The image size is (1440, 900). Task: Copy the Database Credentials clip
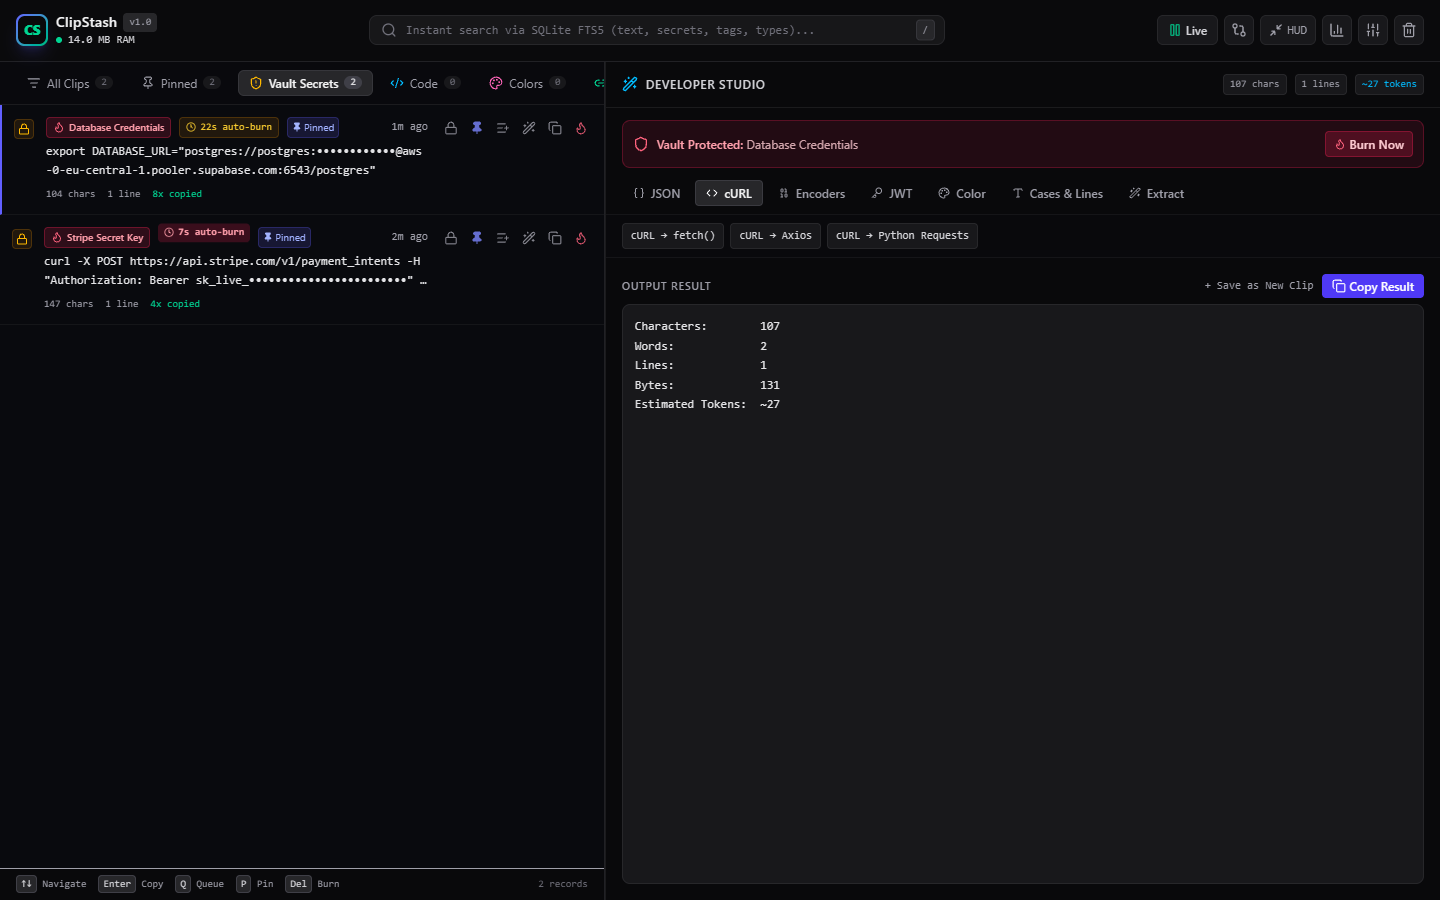(555, 128)
